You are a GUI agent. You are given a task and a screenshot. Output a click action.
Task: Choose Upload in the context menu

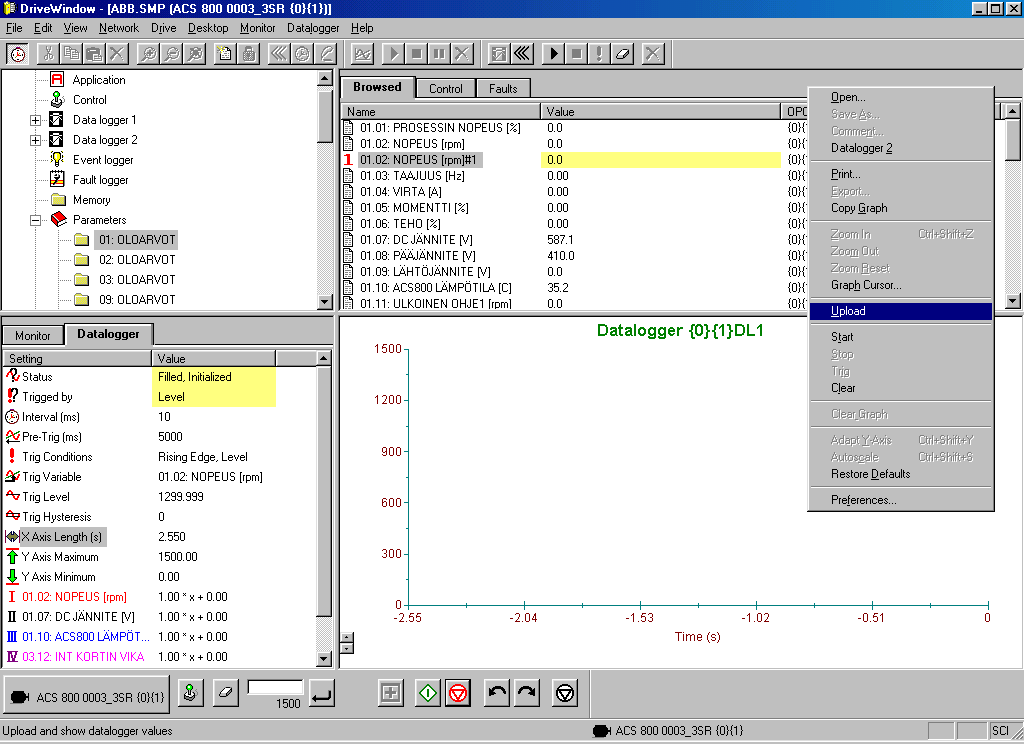[x=901, y=311]
